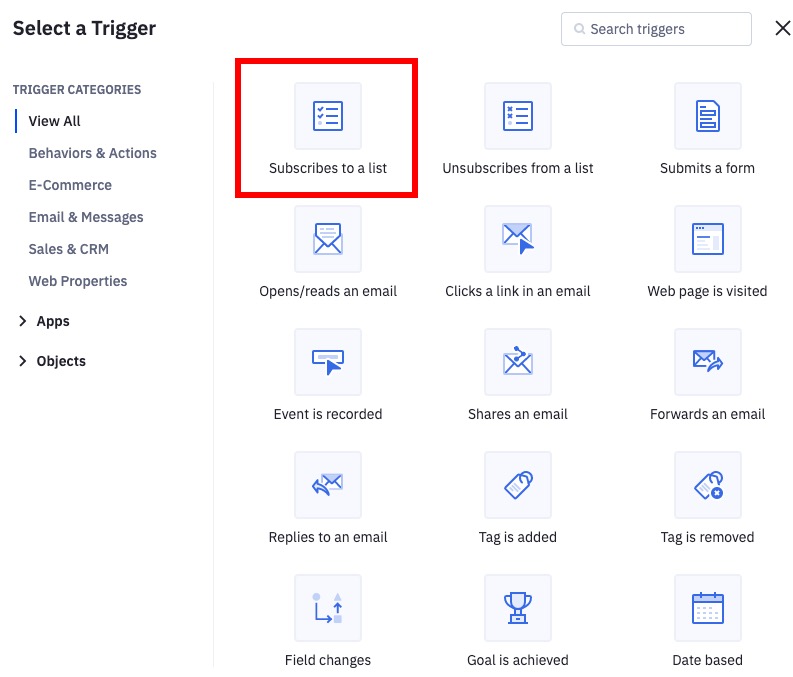
Task: Choose Clicks a link in an email icon
Action: pos(518,239)
